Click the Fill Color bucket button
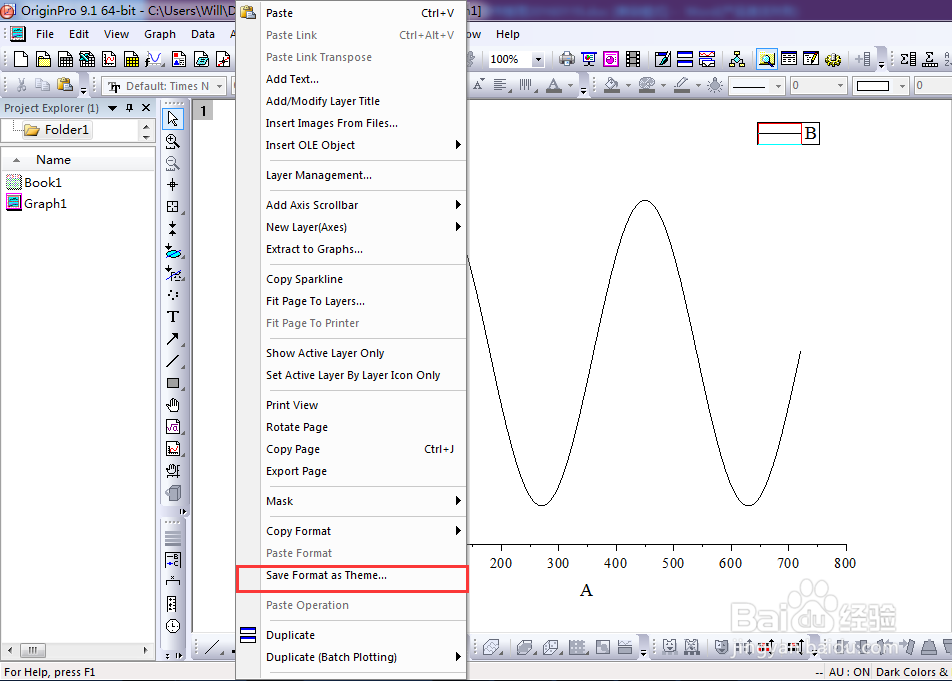The height and width of the screenshot is (681, 952). [612, 86]
